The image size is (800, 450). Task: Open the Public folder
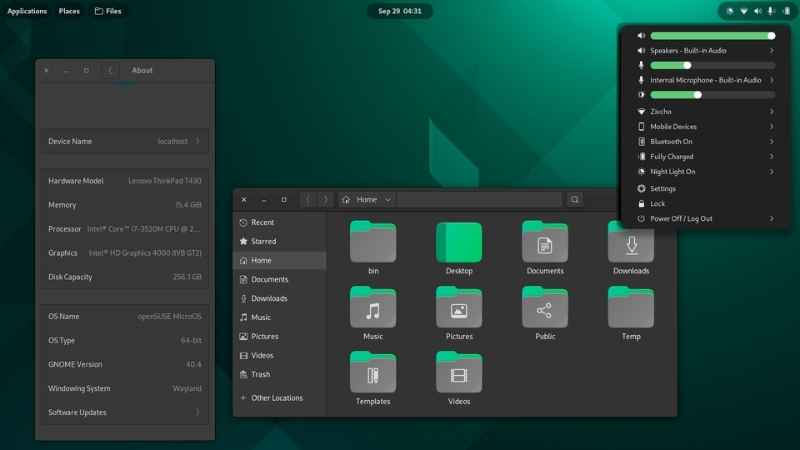click(x=545, y=307)
